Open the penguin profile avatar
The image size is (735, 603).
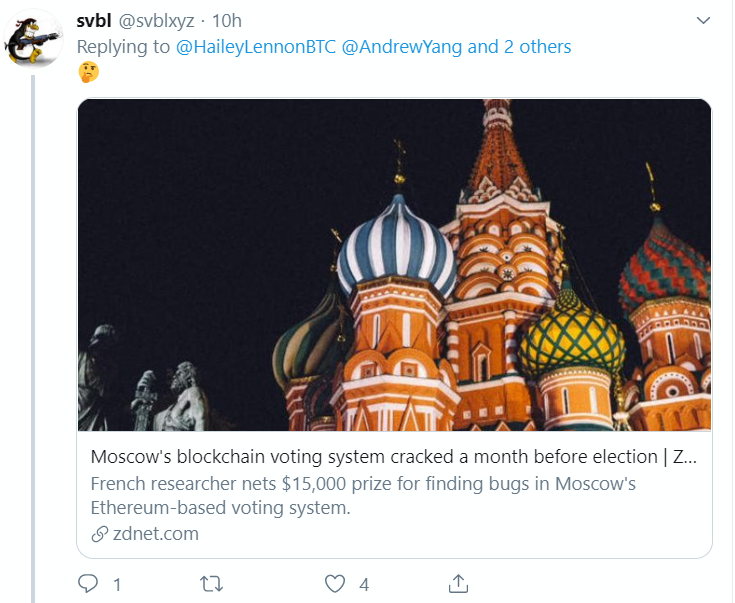coord(33,40)
